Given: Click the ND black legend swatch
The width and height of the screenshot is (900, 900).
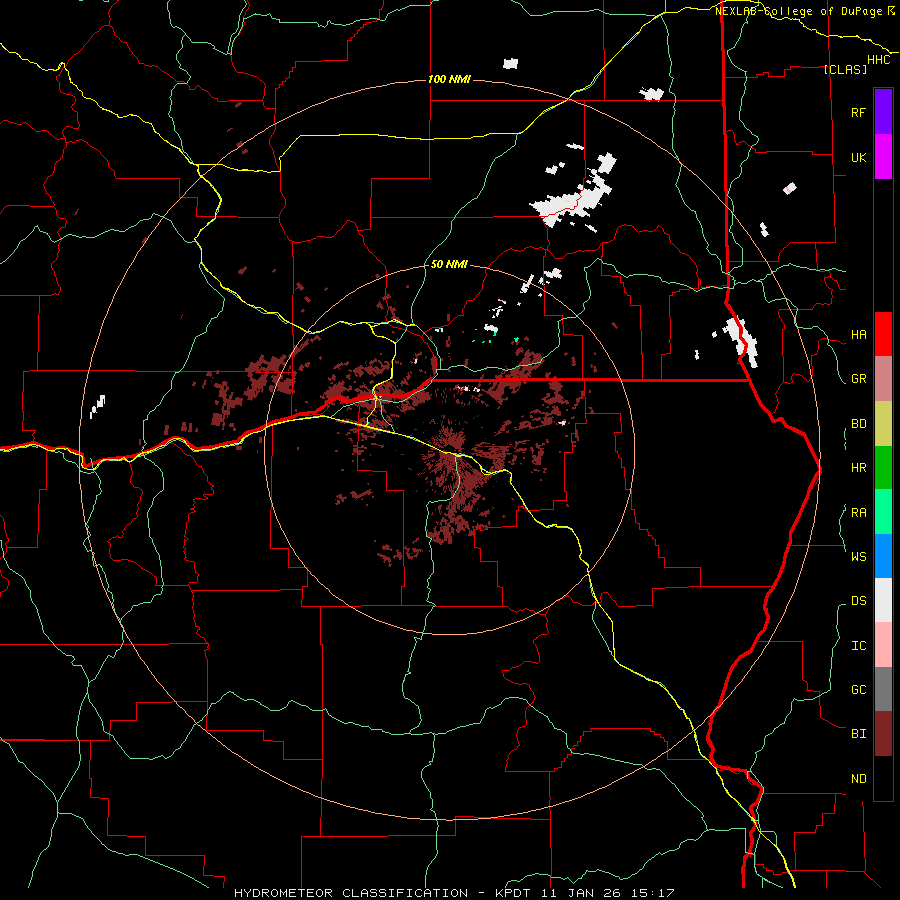Looking at the screenshot, I should coord(883,778).
